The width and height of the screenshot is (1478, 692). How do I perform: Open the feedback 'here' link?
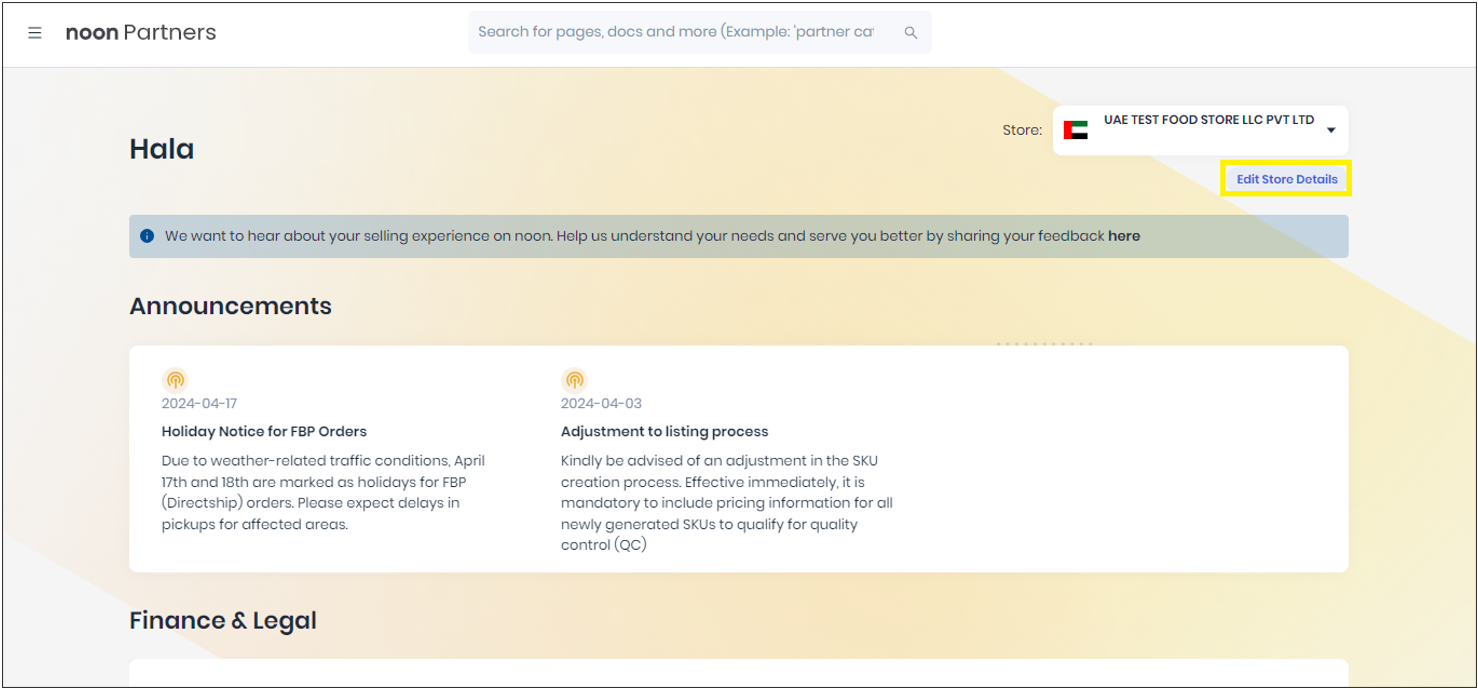click(x=1124, y=236)
